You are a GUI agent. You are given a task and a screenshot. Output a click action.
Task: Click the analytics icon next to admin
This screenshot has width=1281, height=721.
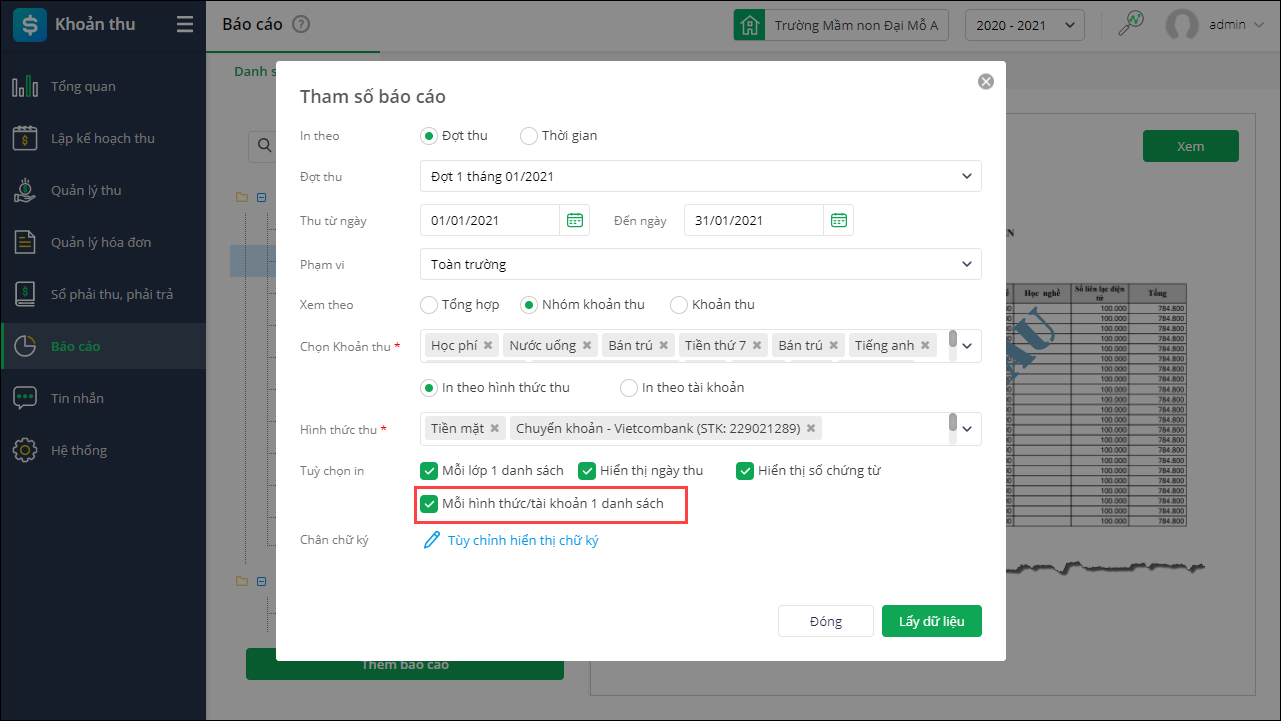[1130, 25]
